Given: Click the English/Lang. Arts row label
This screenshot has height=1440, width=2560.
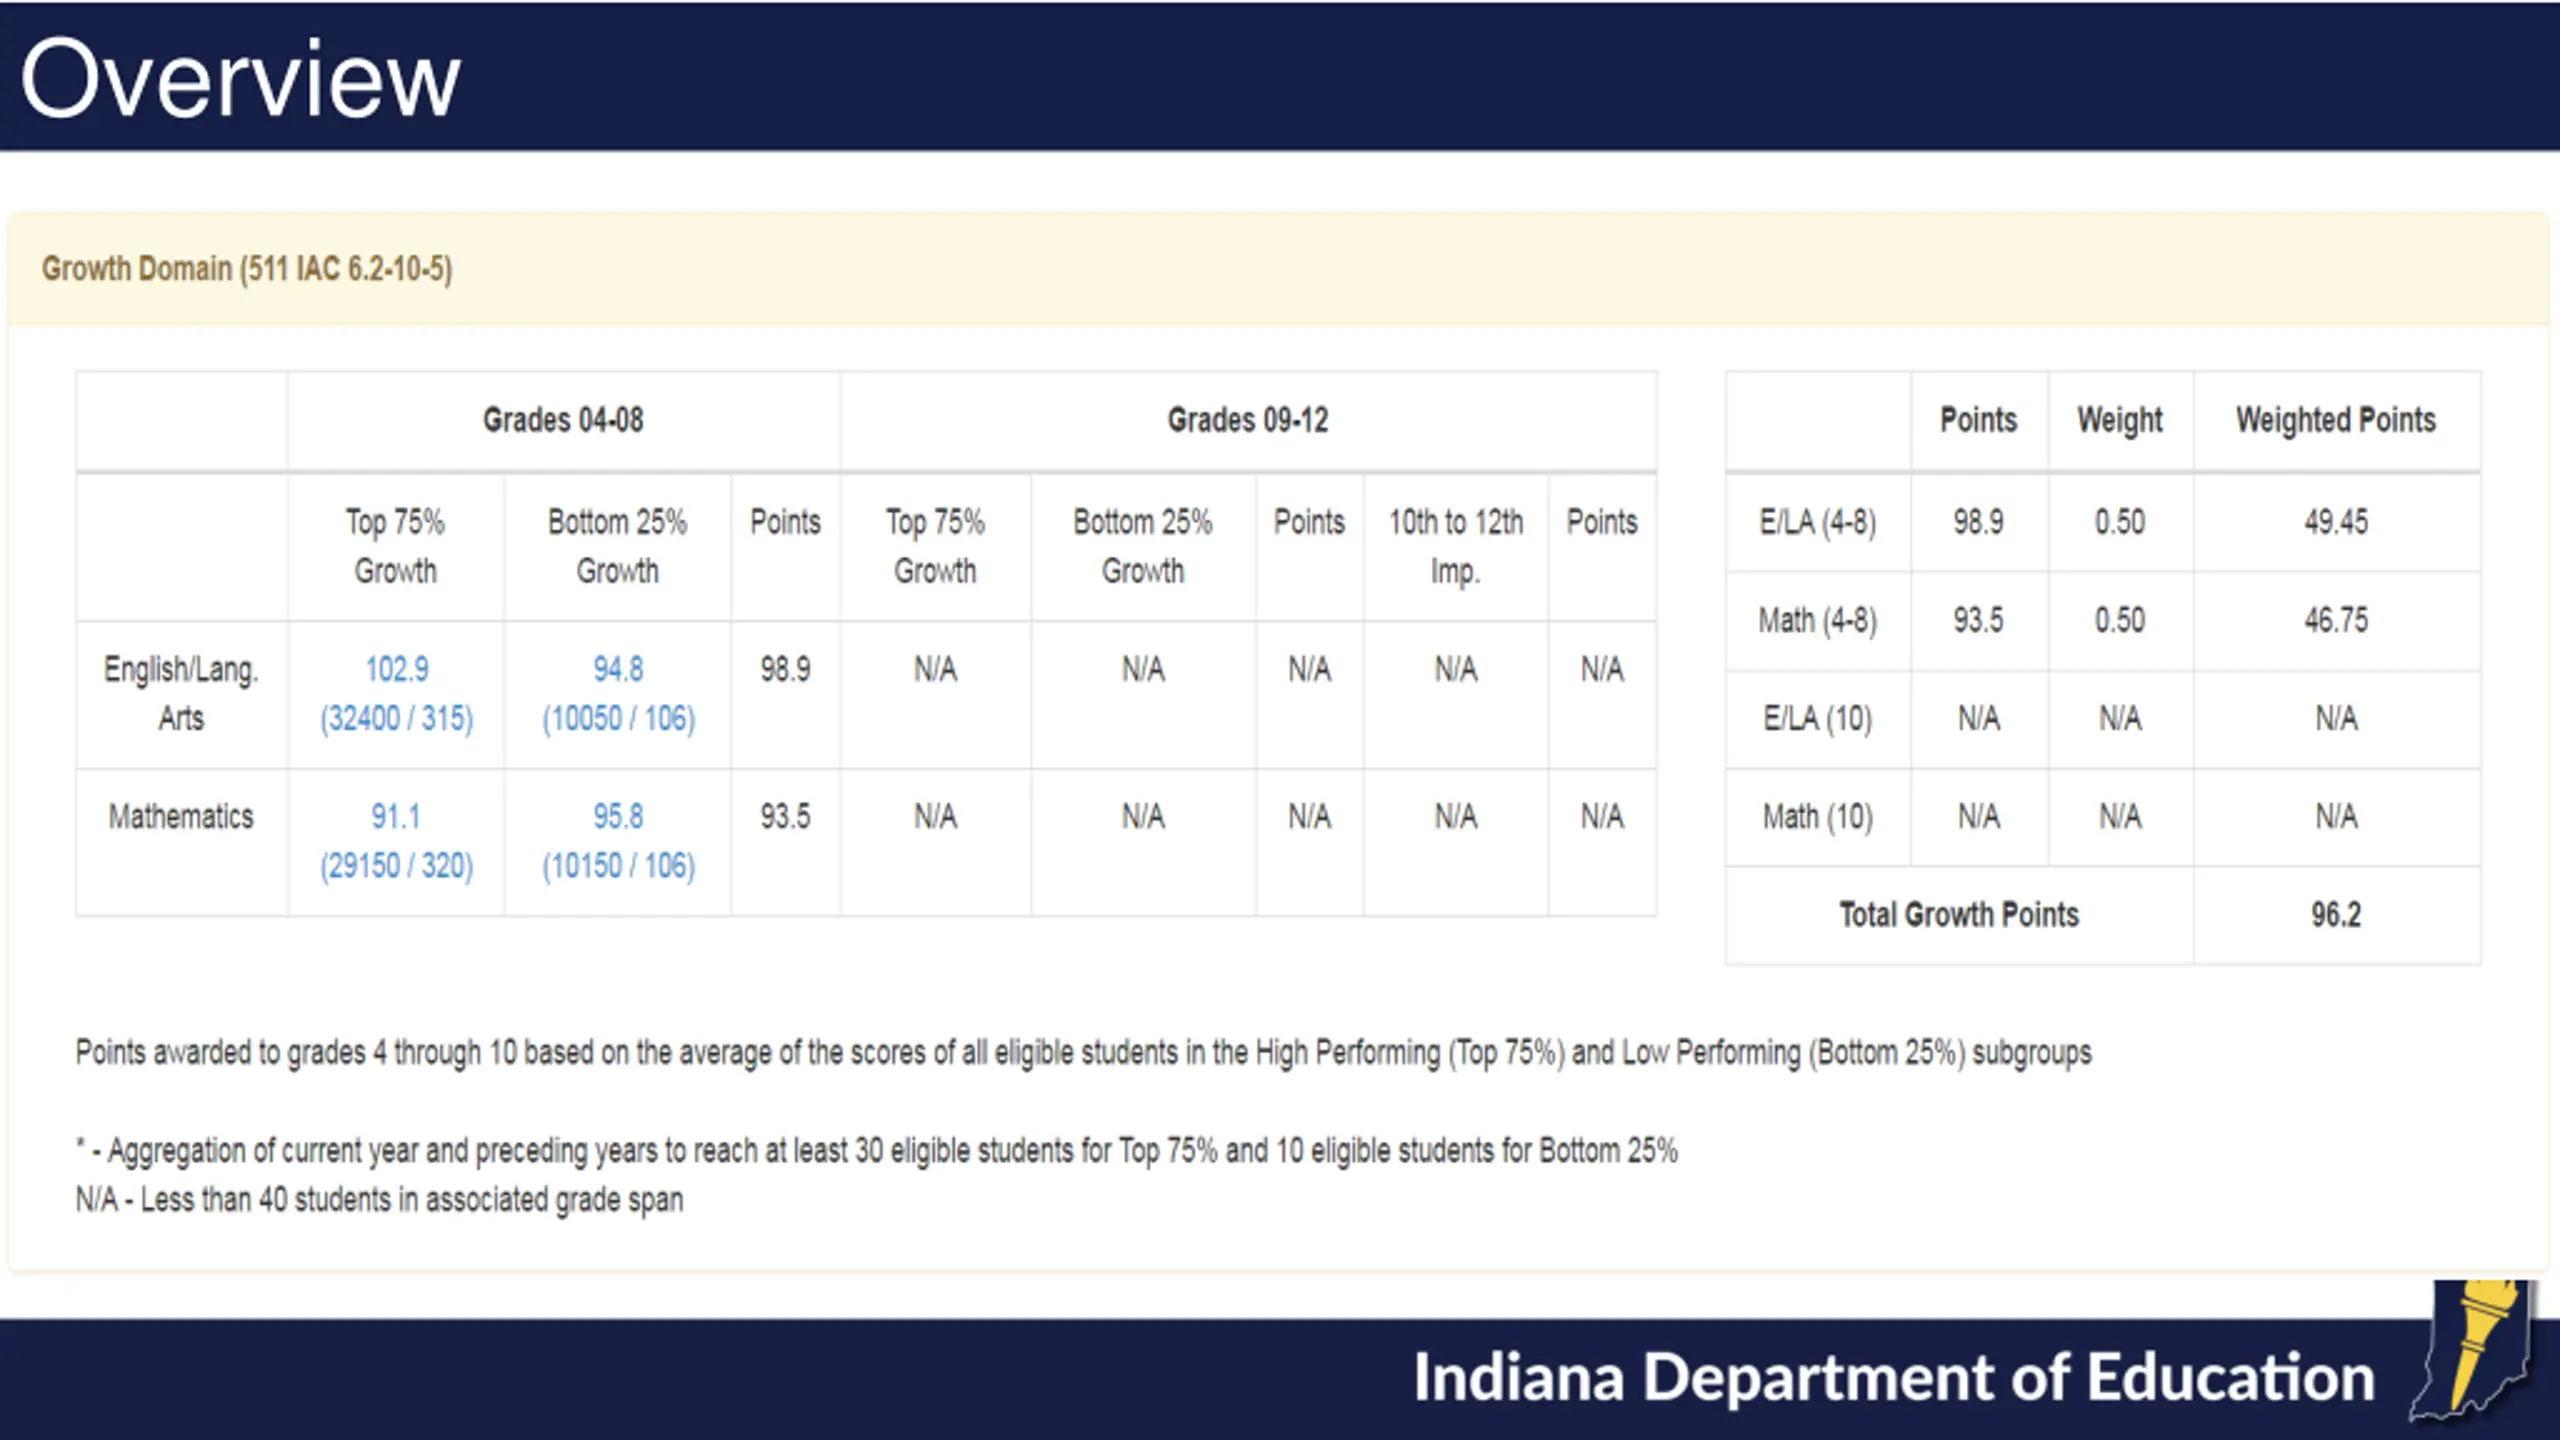Looking at the screenshot, I should click(181, 693).
